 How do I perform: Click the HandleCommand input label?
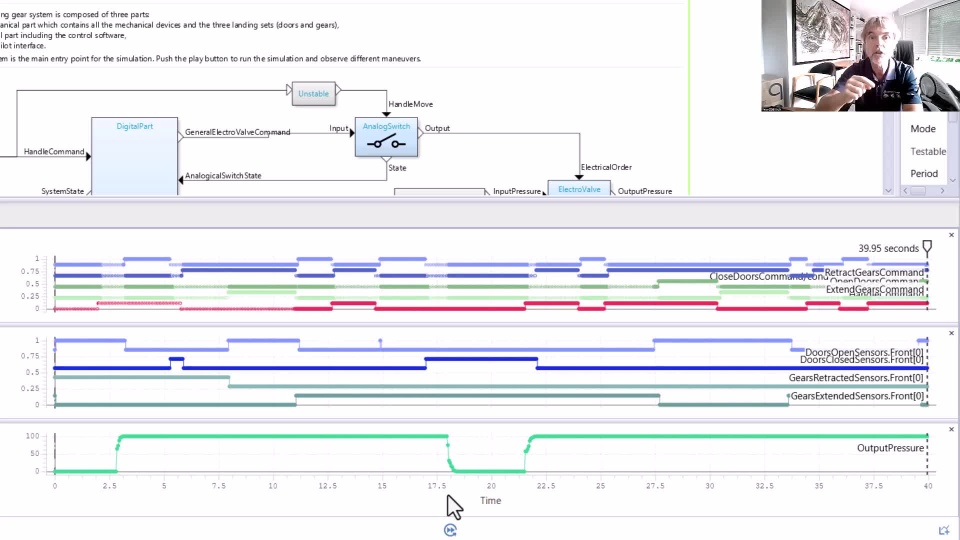tap(54, 152)
